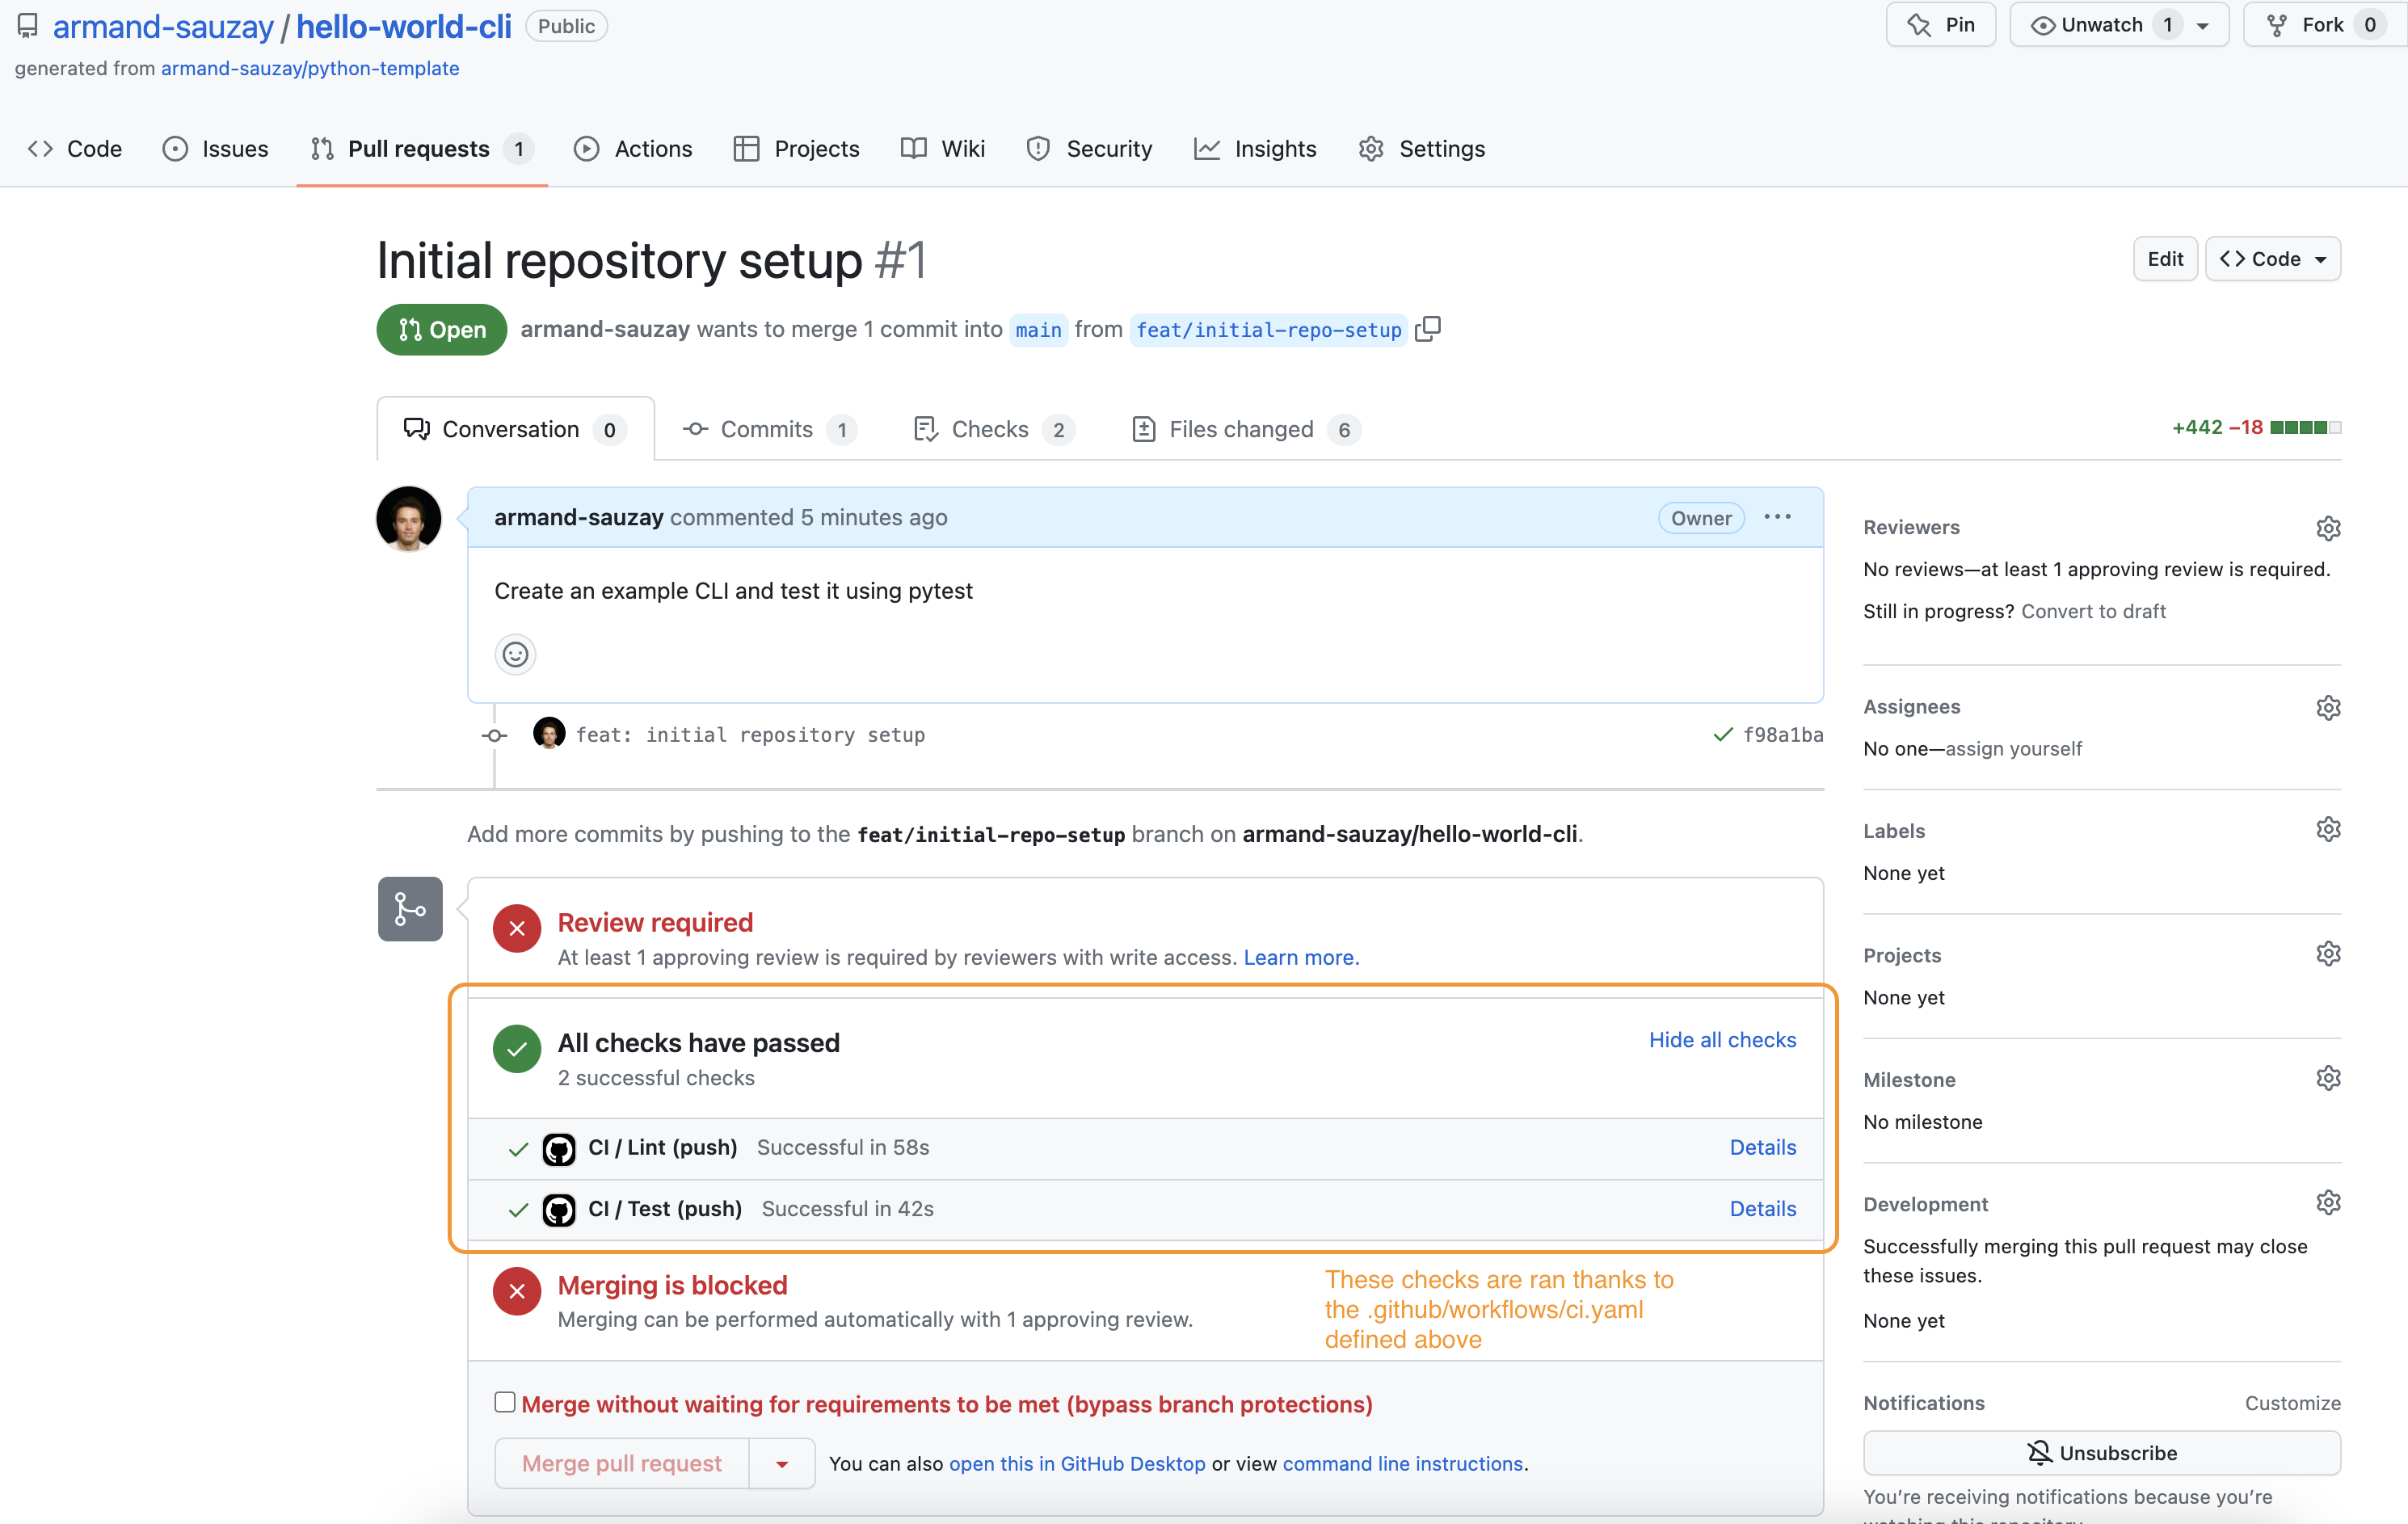Add an emoji reaction to the comment
2408x1524 pixels.
(x=515, y=654)
